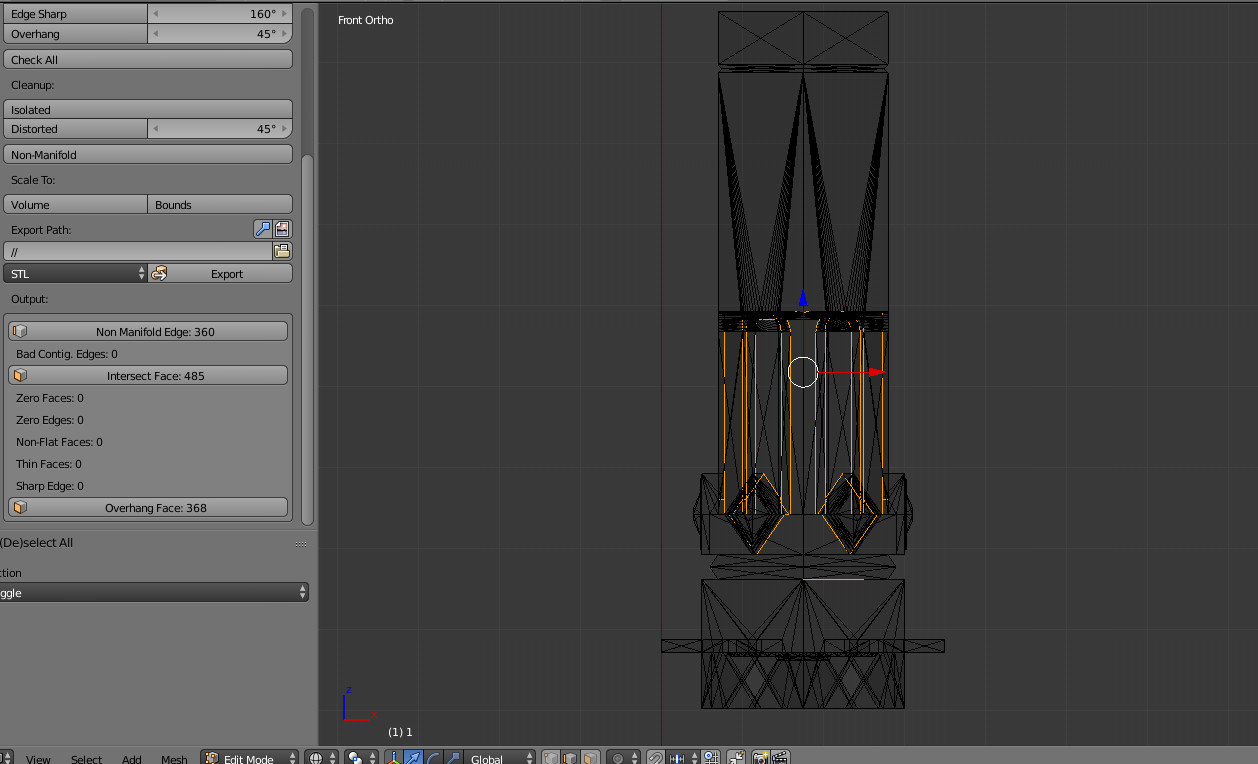Switch to face select mode
Screen dimensions: 1258x764
[590, 759]
